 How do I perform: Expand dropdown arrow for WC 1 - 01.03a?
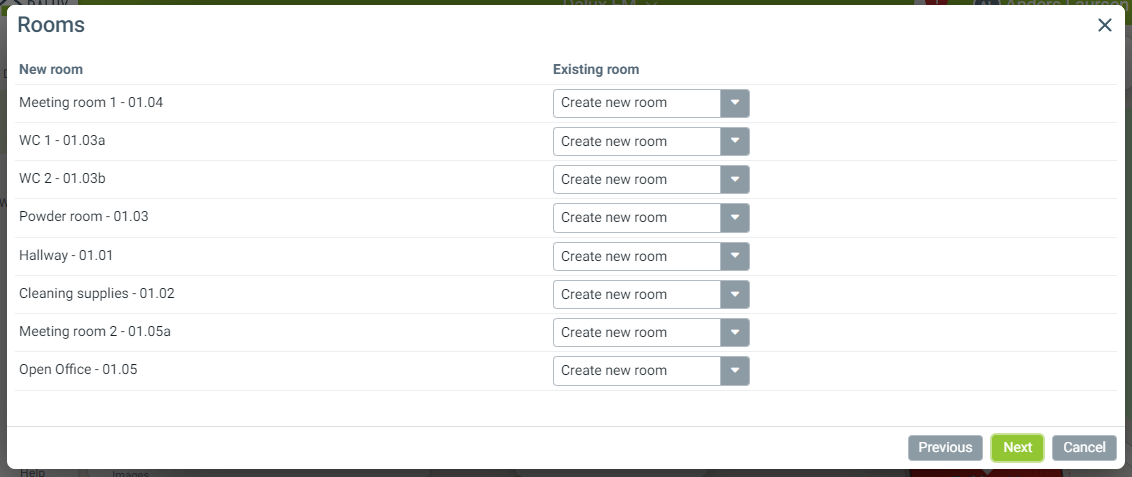[735, 141]
